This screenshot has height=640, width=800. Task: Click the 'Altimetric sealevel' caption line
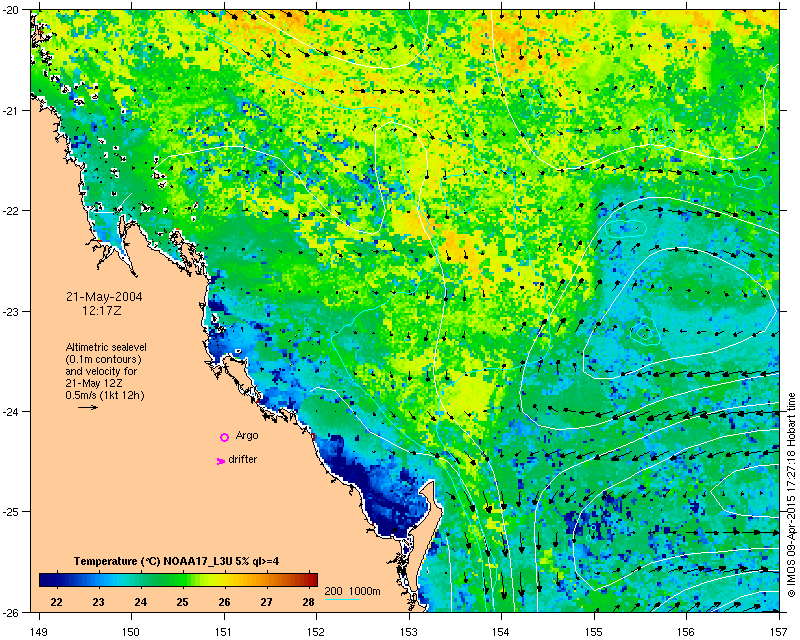(106, 347)
